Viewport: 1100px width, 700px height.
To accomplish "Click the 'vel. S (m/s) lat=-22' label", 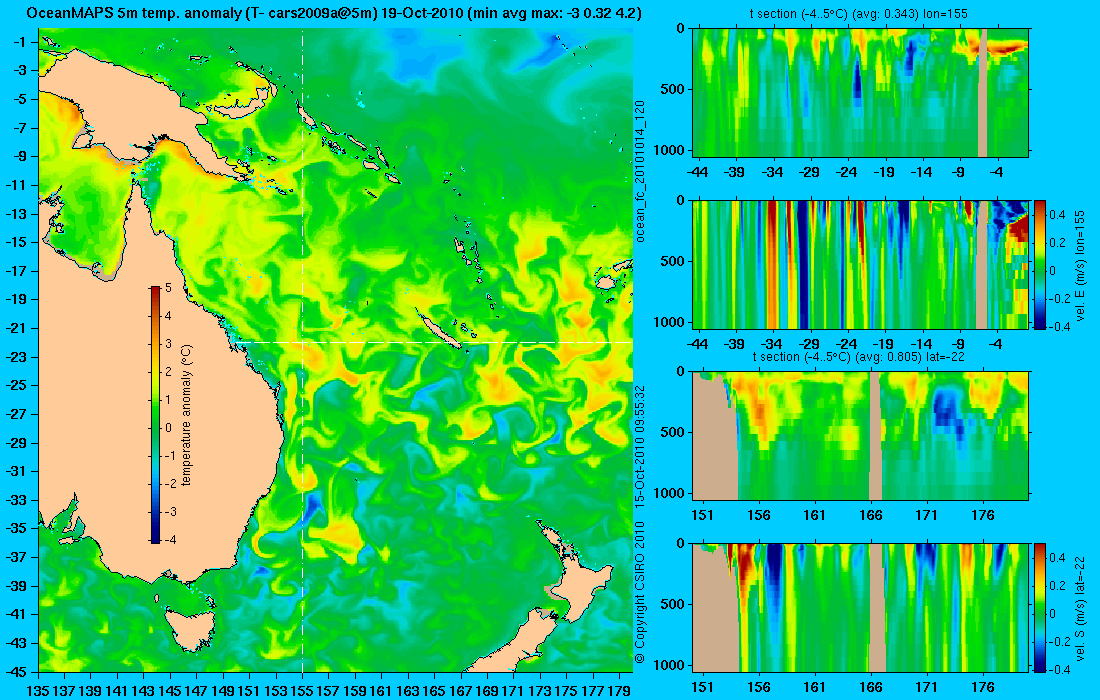I will [x=1080, y=607].
